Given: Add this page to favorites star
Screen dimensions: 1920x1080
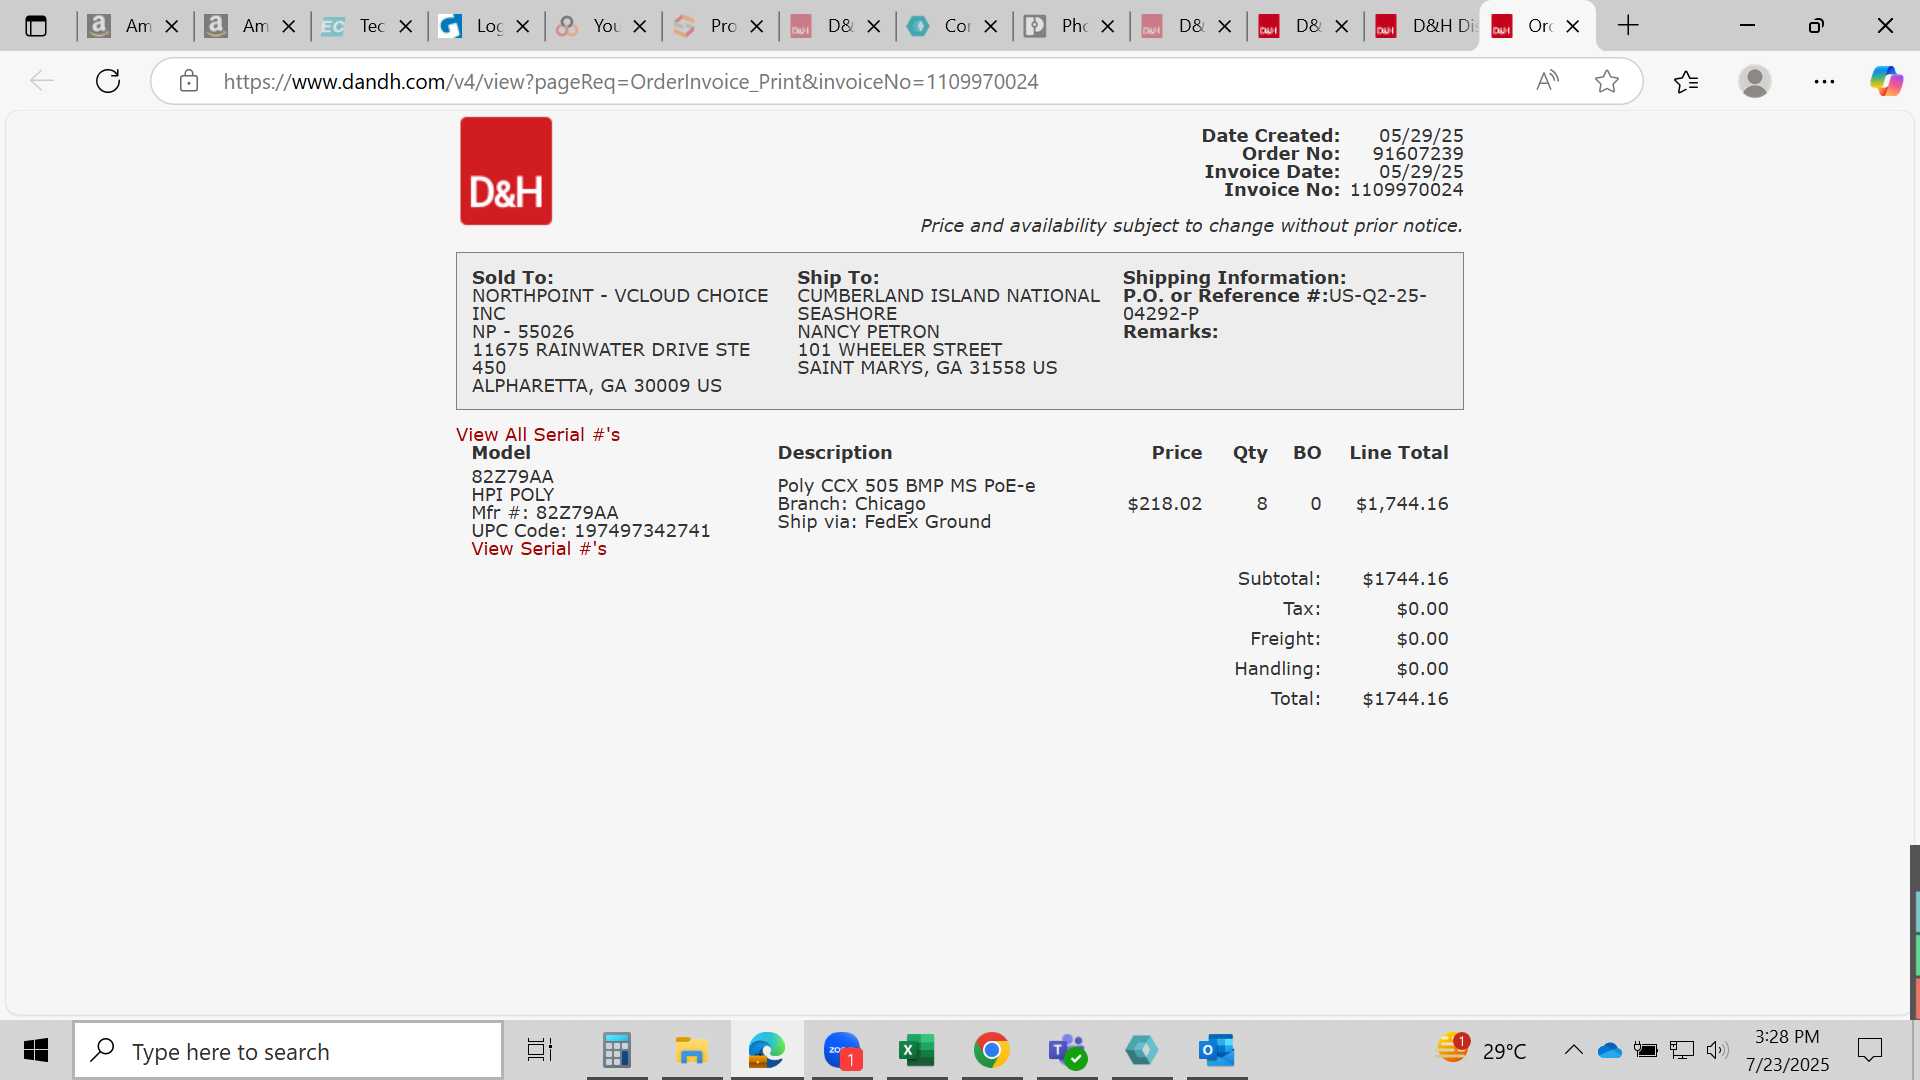Looking at the screenshot, I should pos(1607,81).
